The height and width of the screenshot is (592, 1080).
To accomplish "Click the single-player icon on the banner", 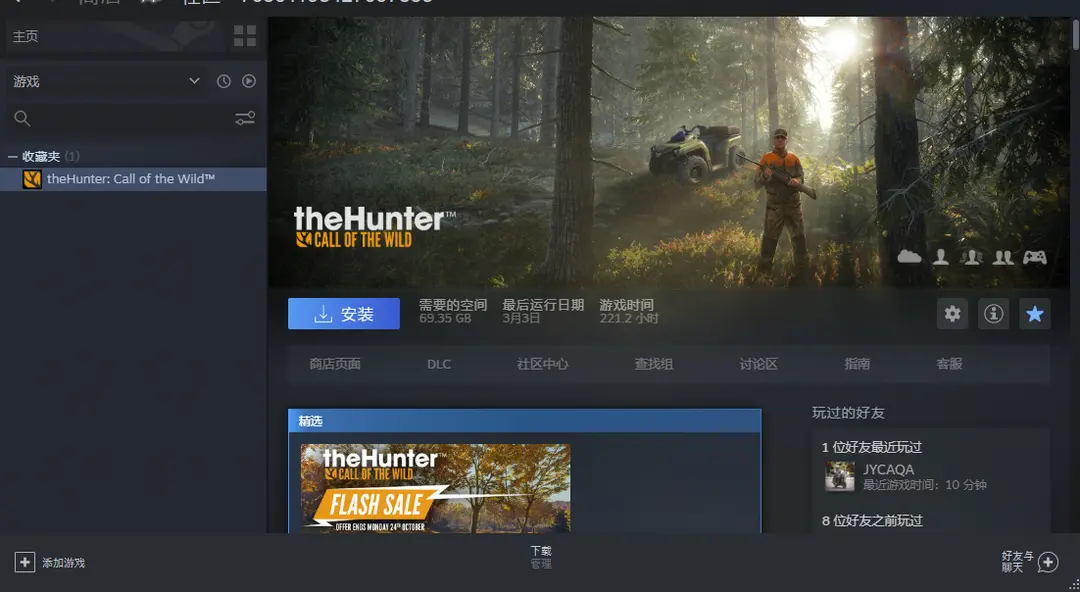I will pos(941,257).
